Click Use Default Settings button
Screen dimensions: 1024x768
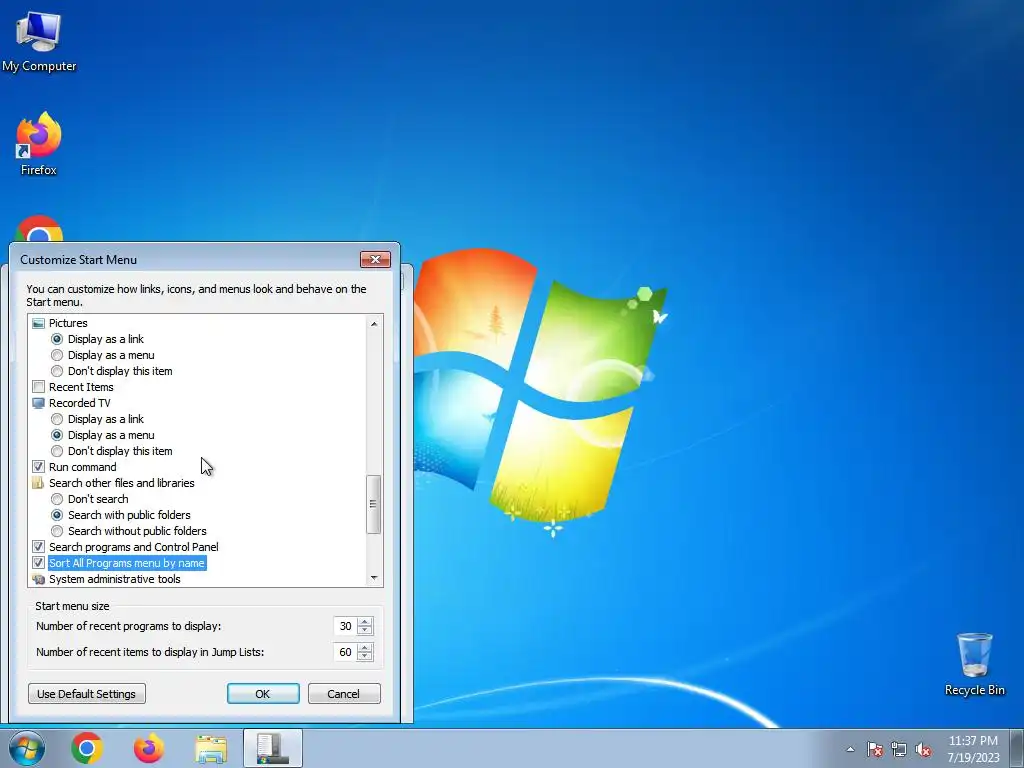[x=87, y=694]
